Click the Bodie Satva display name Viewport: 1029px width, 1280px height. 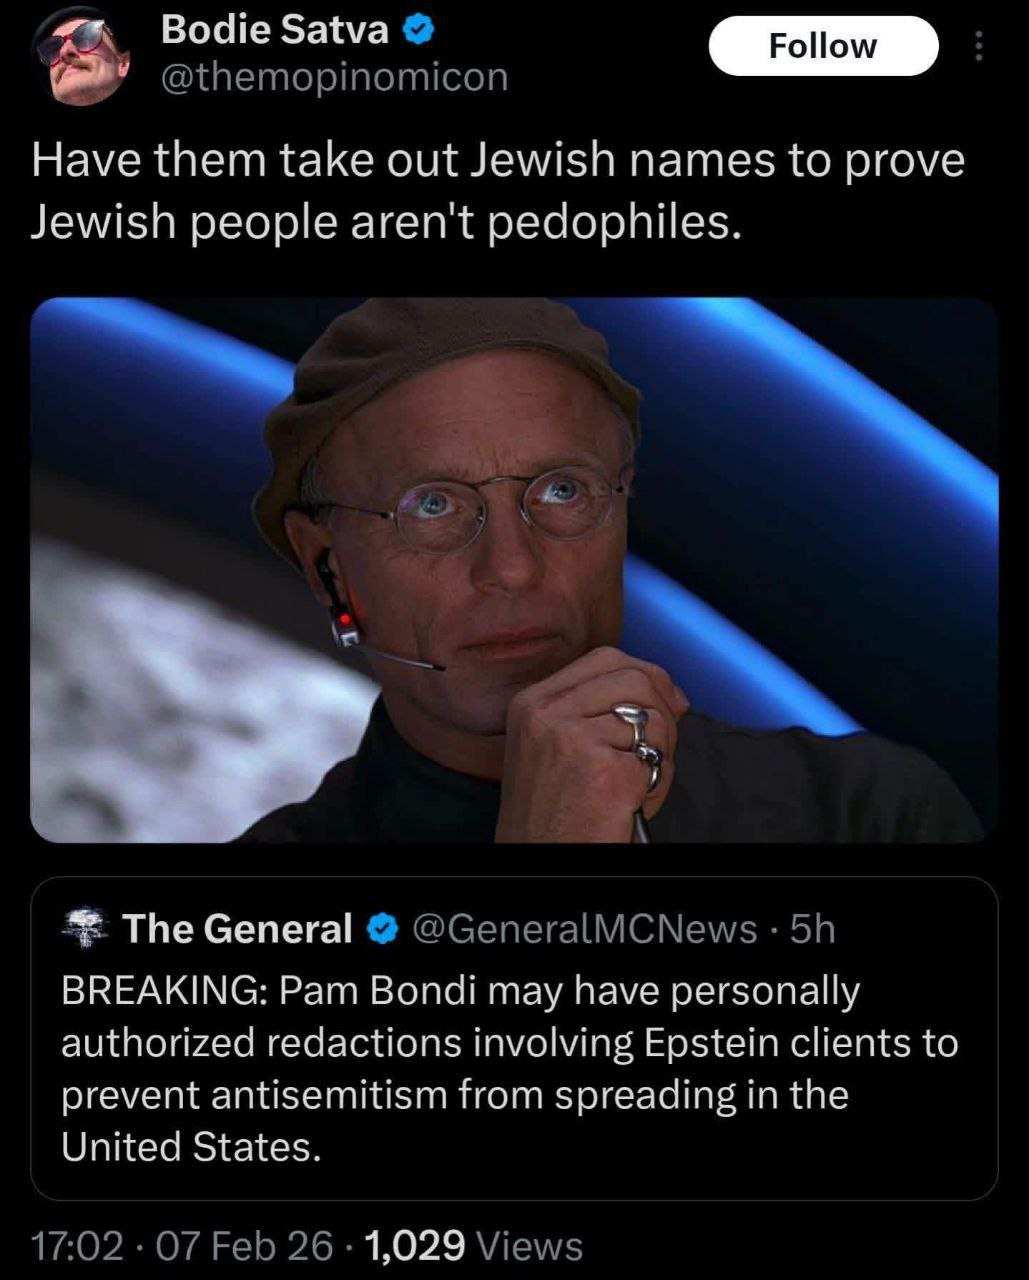275,31
